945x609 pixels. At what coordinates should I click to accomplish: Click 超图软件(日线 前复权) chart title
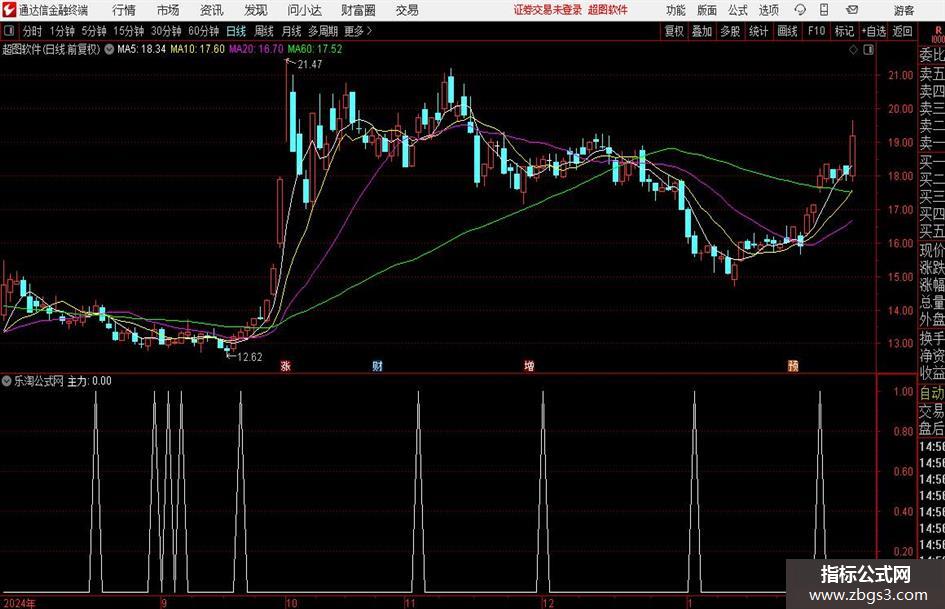pos(51,49)
